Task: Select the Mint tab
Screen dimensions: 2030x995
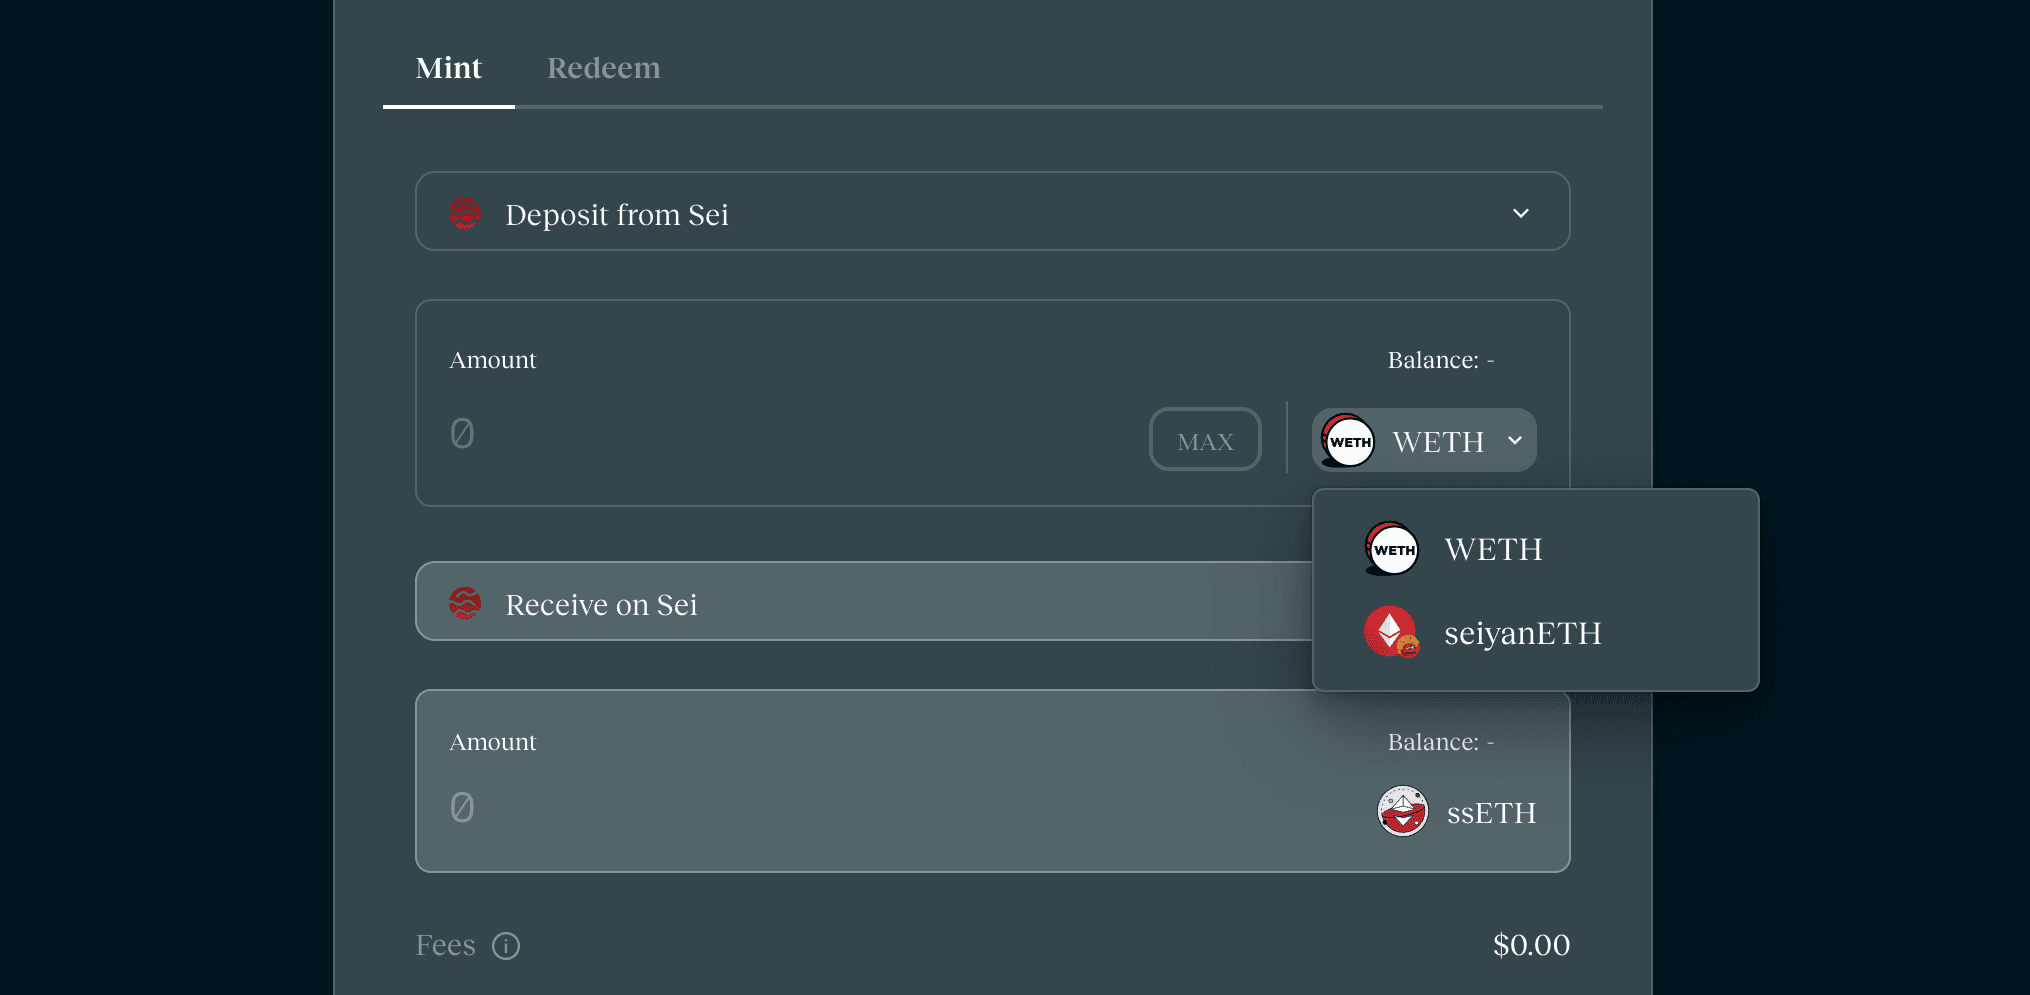Action: click(x=449, y=68)
